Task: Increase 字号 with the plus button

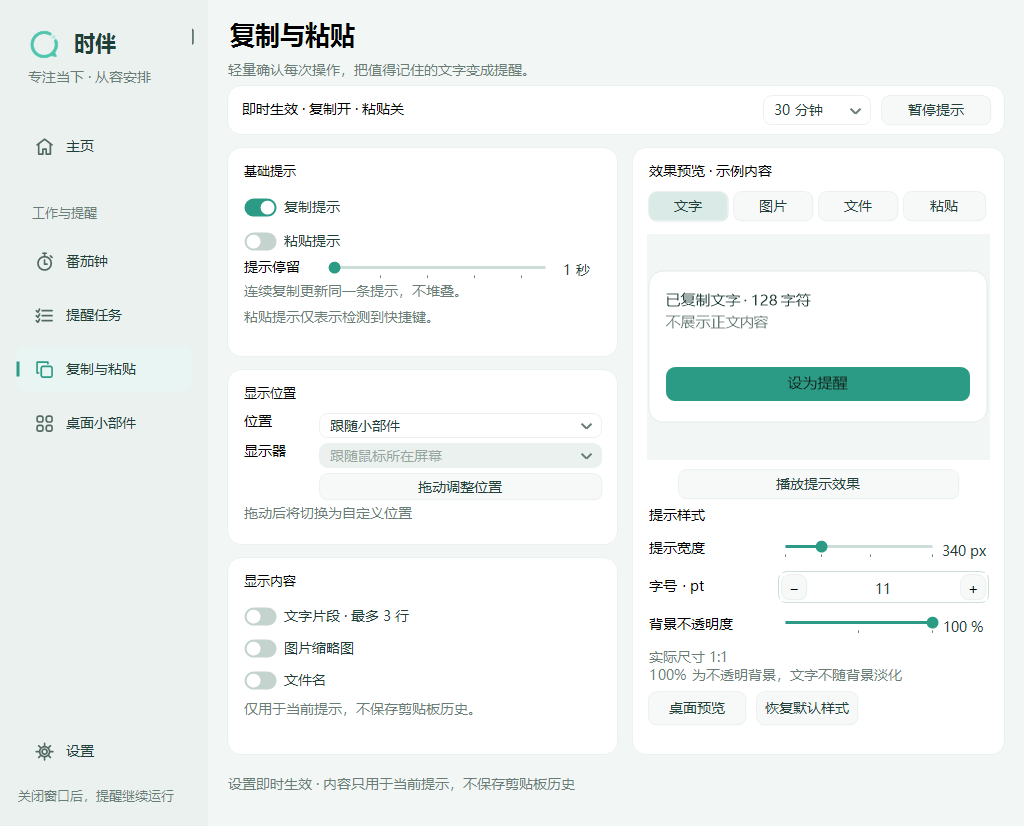Action: pos(973,588)
